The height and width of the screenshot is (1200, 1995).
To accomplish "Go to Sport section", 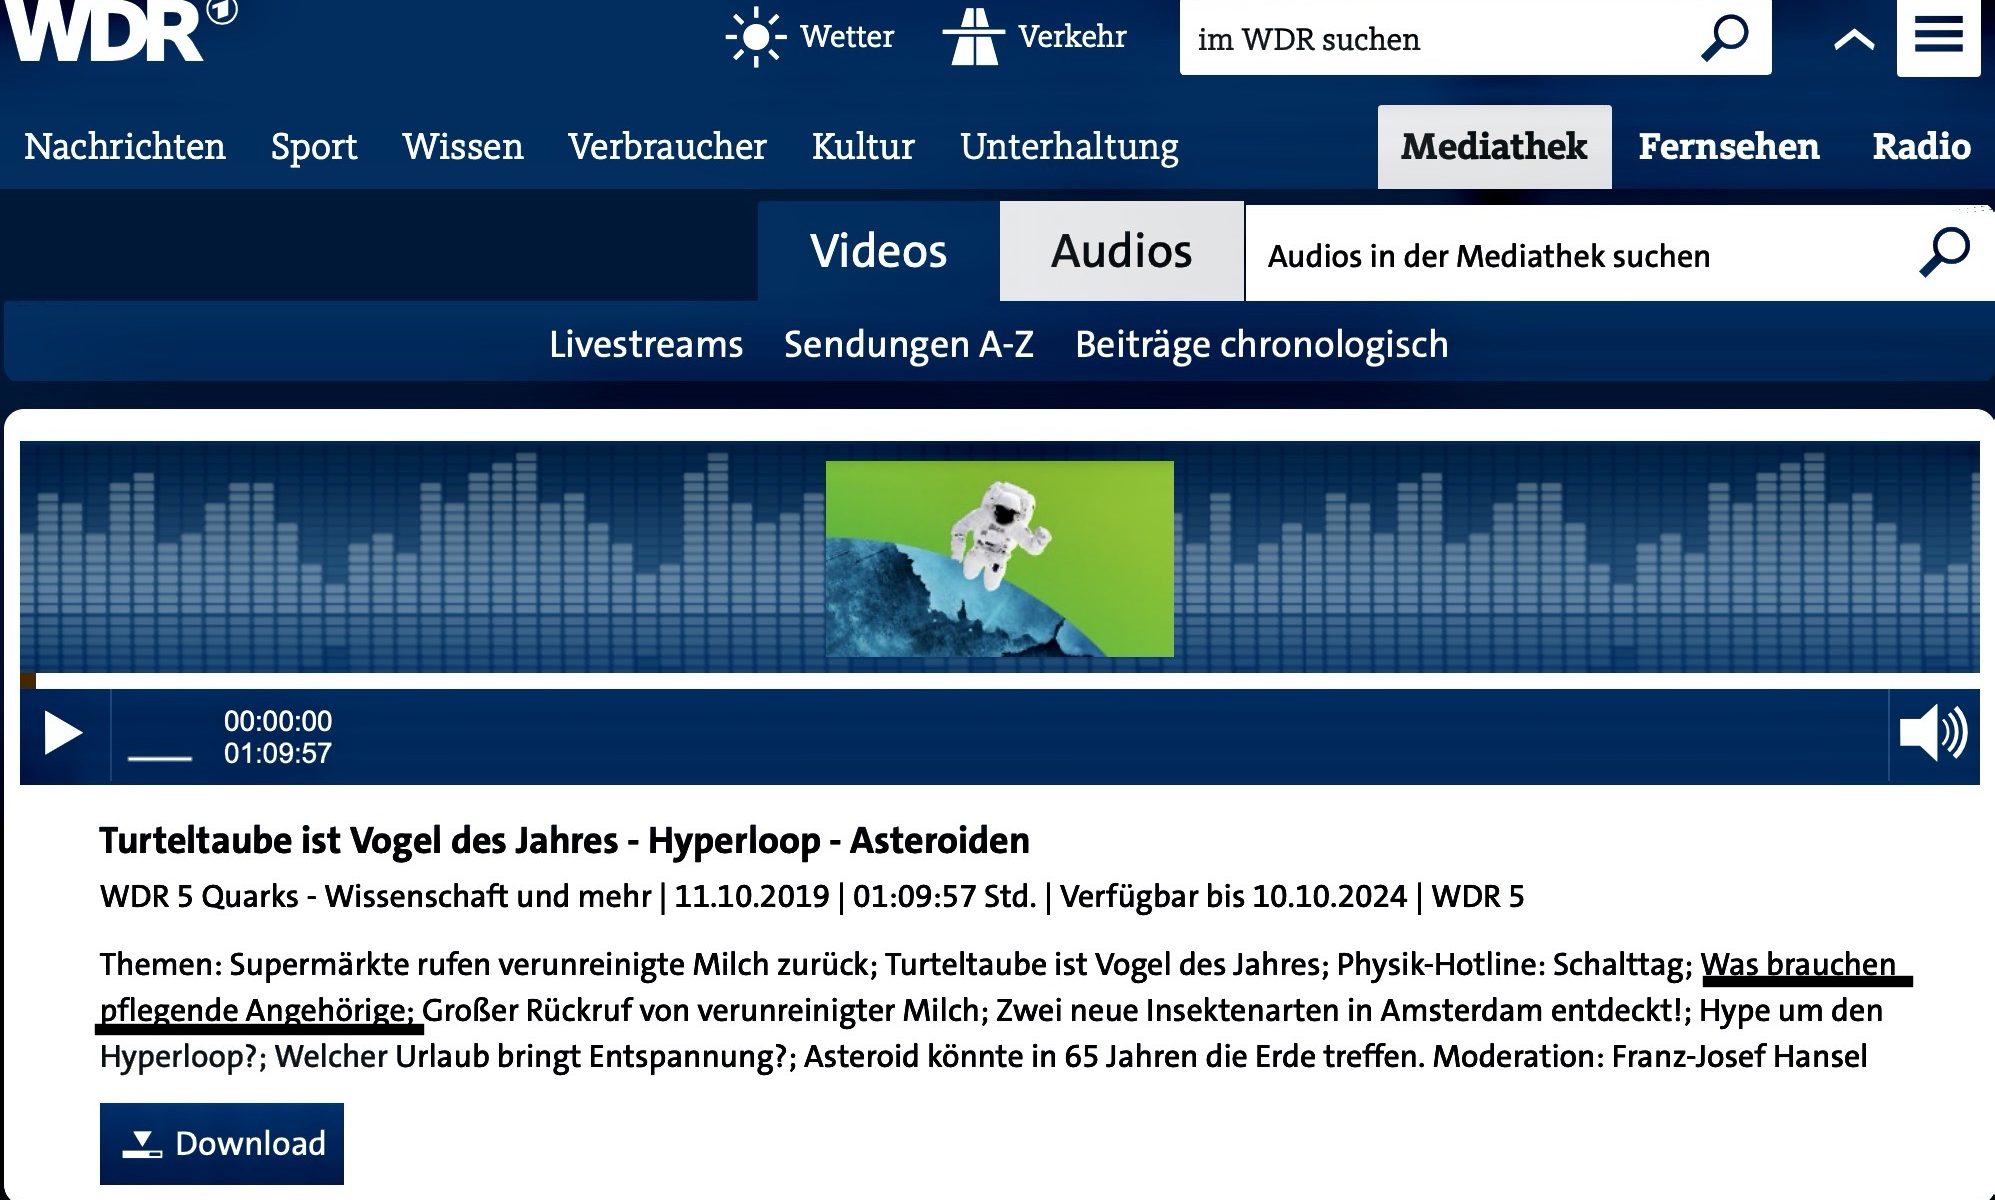I will (x=314, y=146).
